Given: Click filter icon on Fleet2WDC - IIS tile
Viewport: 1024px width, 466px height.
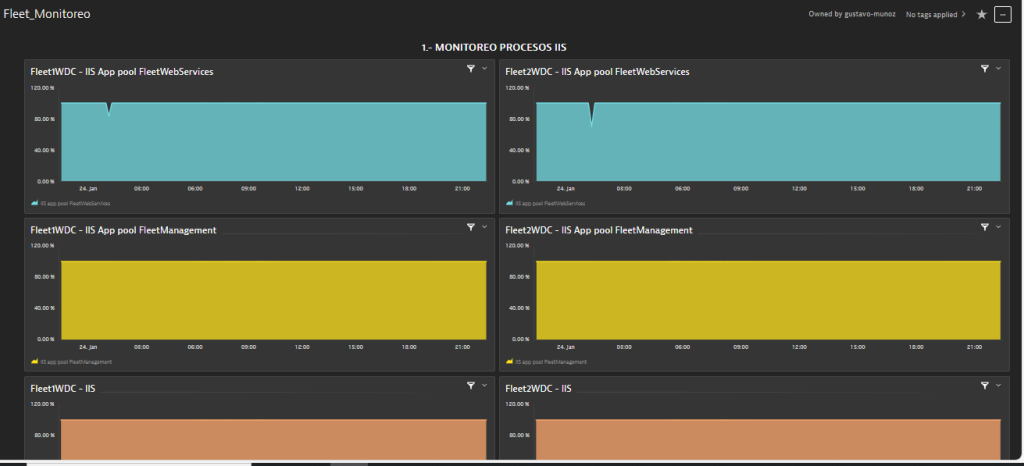Looking at the screenshot, I should (x=985, y=386).
